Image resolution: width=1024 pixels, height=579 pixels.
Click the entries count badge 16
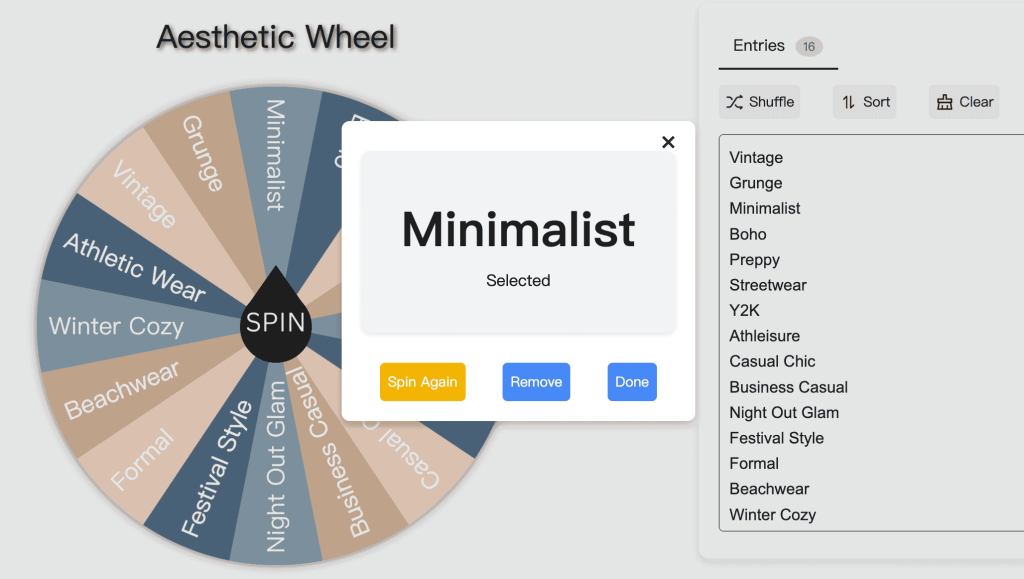coord(808,46)
